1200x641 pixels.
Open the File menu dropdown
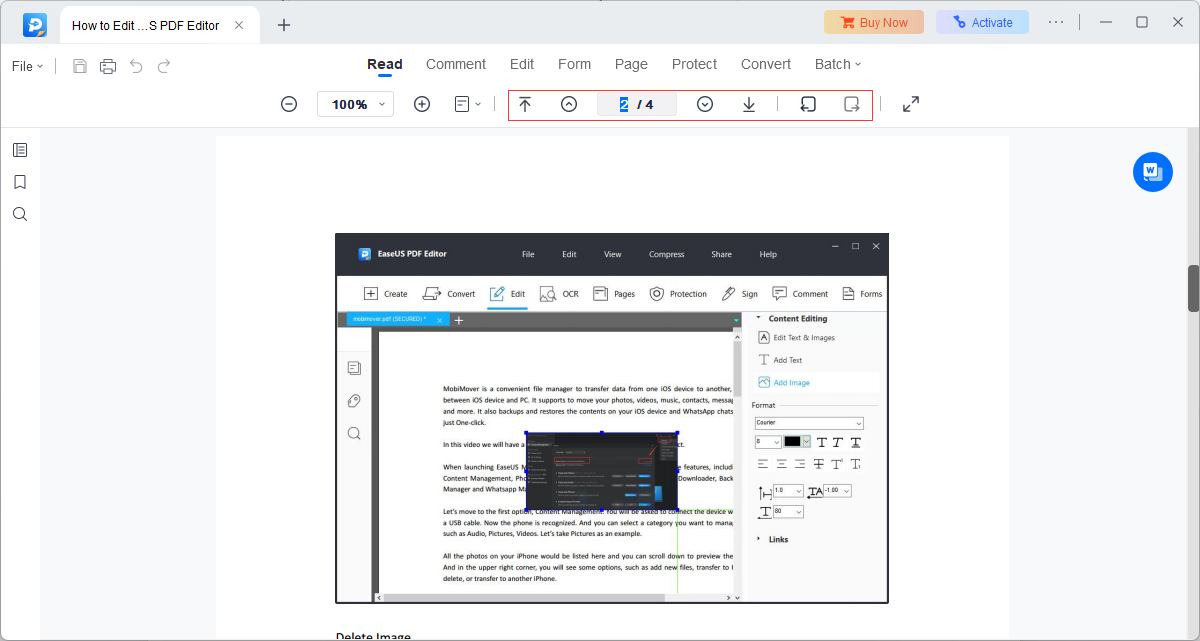27,66
